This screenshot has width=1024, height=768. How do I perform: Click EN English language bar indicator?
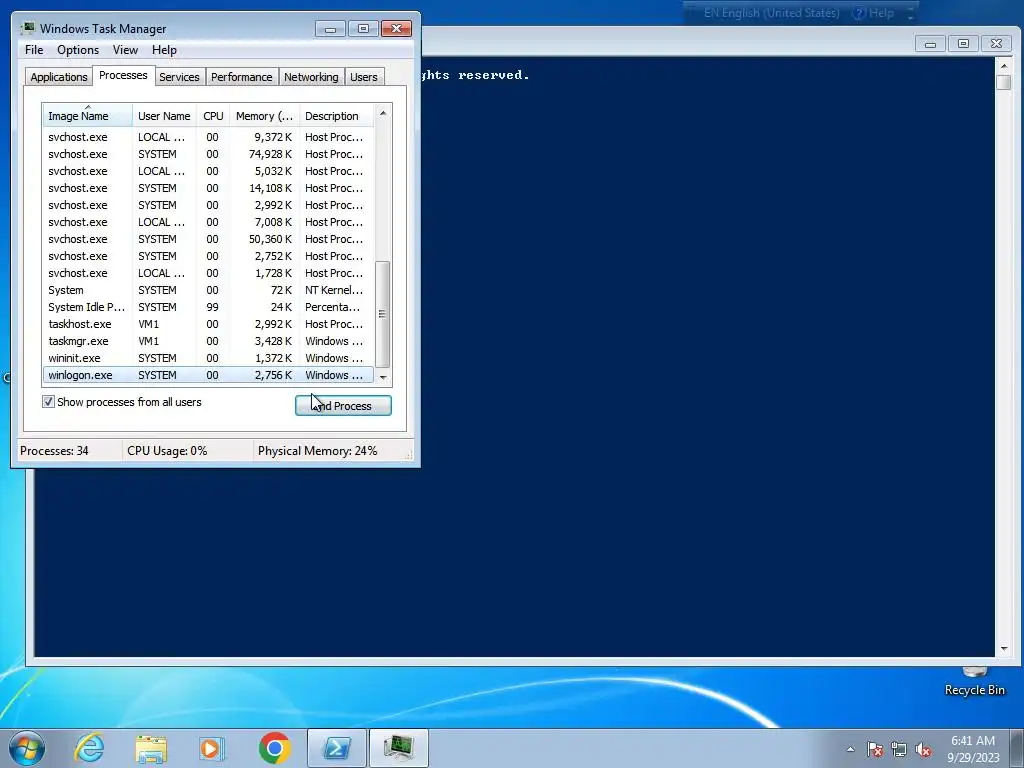click(771, 13)
